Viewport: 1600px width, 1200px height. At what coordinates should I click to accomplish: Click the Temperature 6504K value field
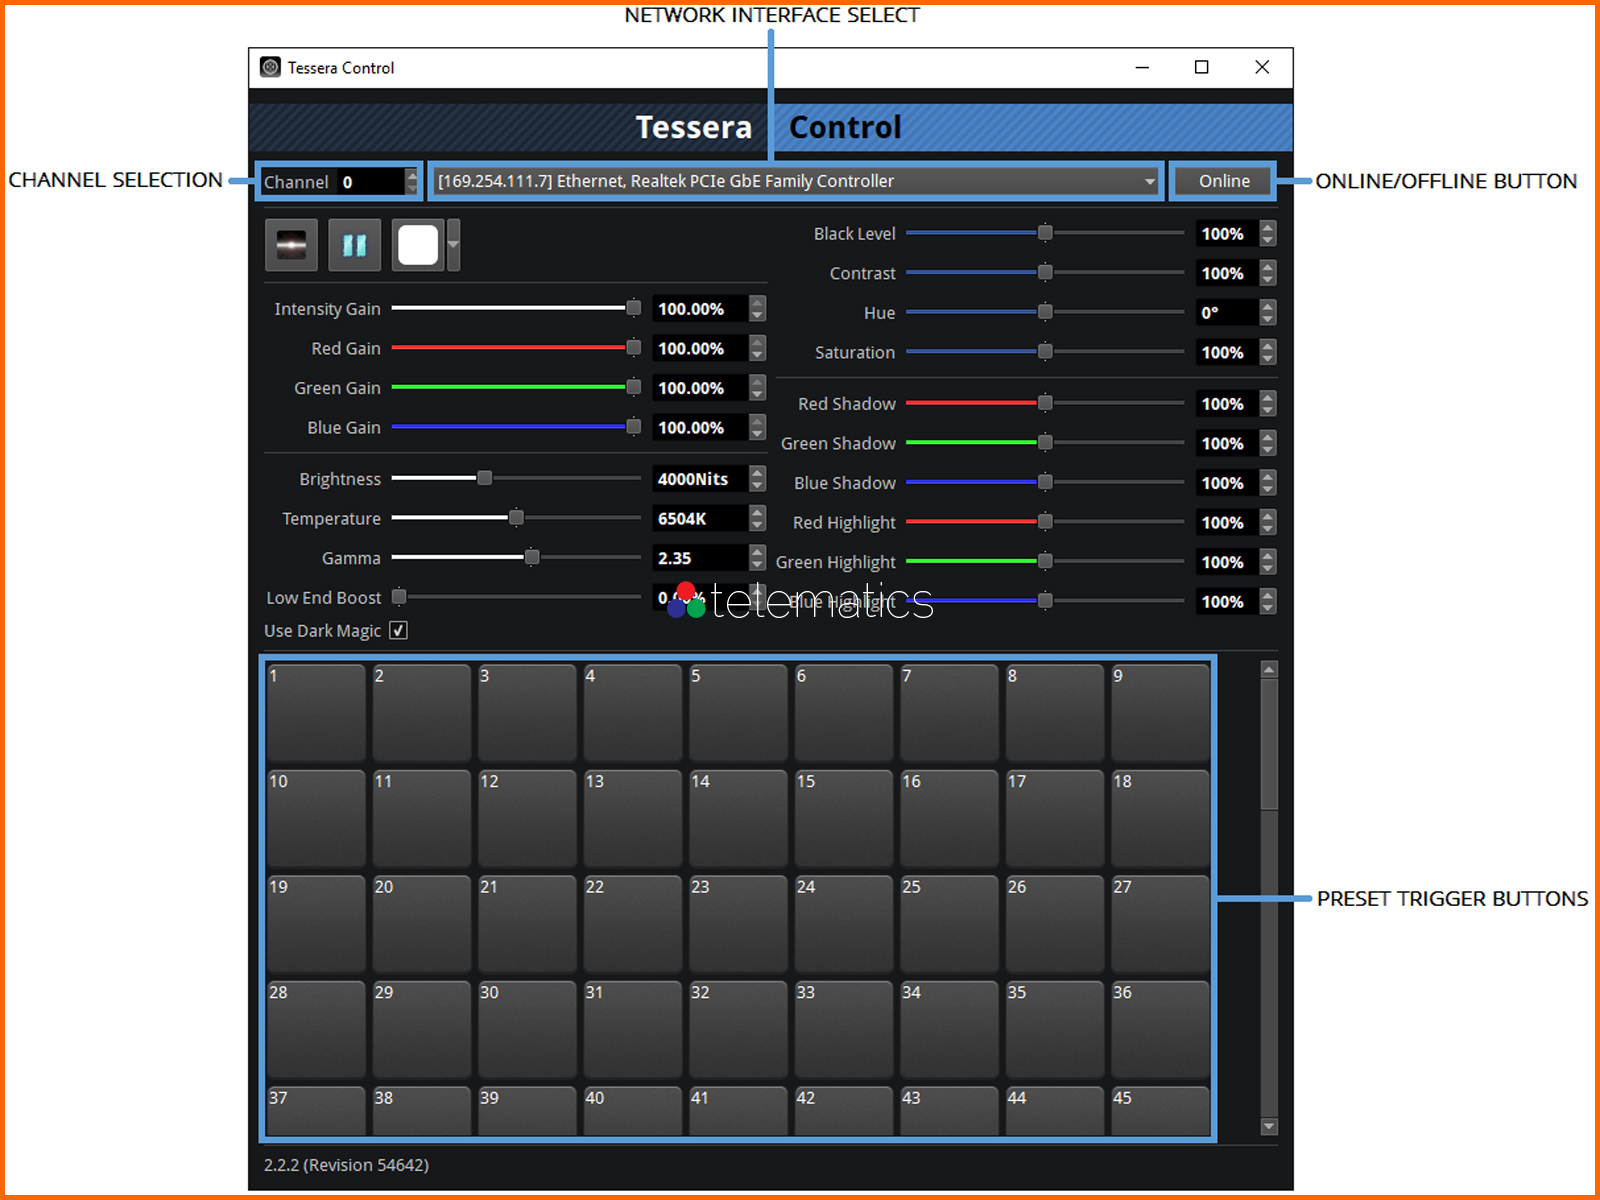click(x=700, y=519)
